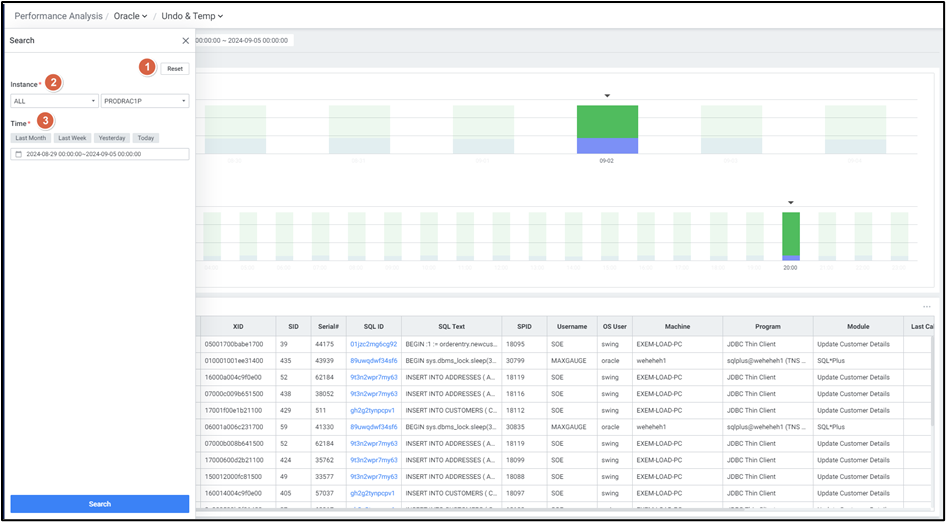Open the table's three-dot options menu

tap(927, 306)
